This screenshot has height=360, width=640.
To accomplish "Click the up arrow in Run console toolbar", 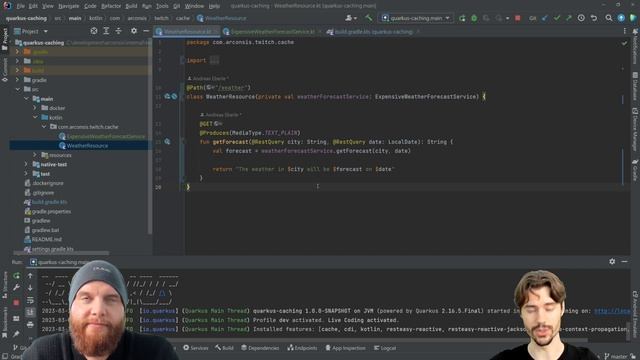I will [x=30, y=276].
